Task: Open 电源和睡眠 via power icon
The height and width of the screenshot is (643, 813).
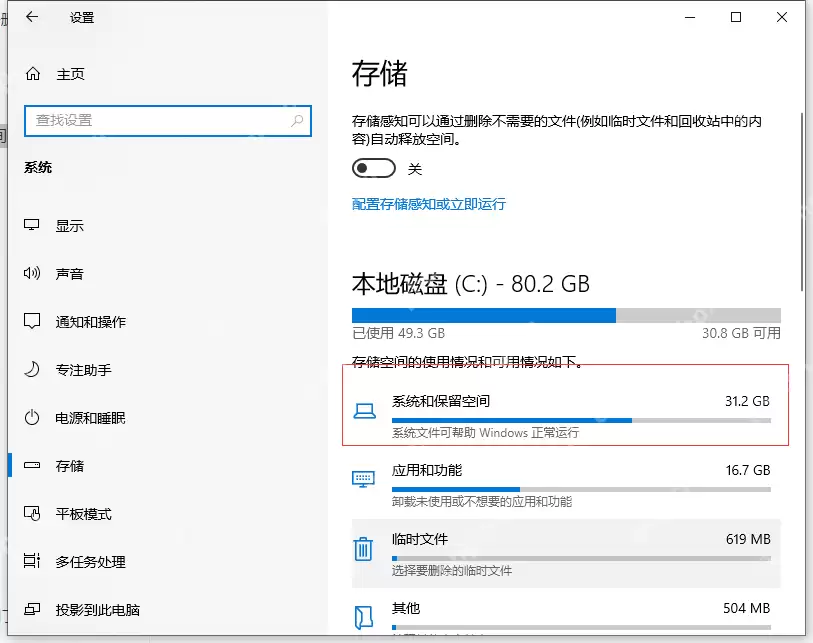Action: [x=30, y=418]
